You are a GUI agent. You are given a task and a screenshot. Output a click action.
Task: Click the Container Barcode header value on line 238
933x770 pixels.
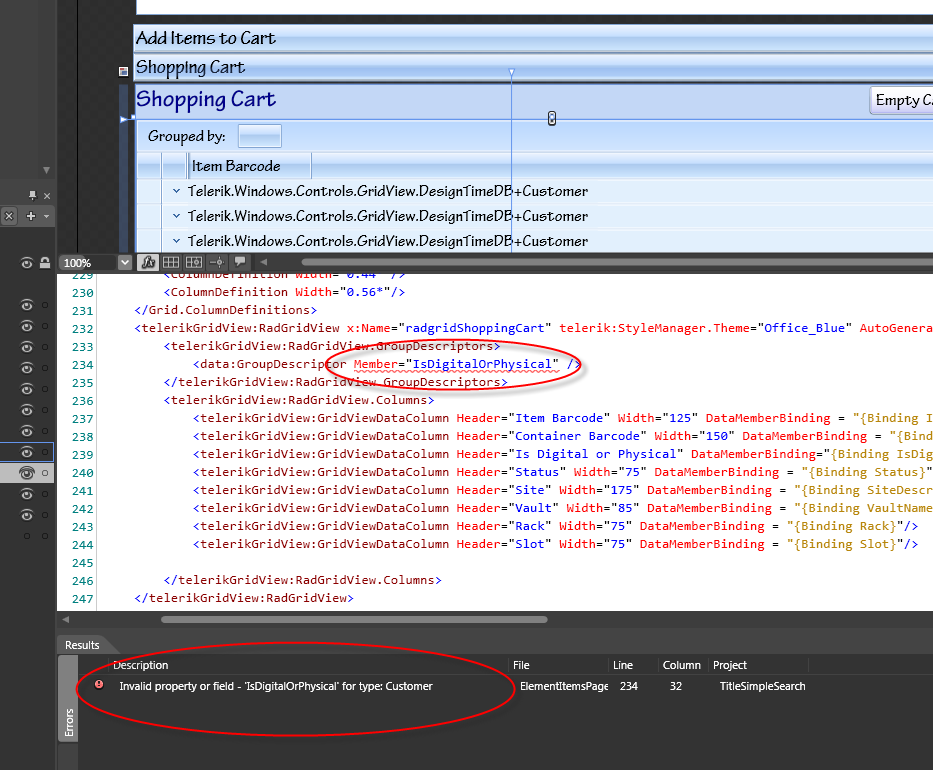coord(577,436)
